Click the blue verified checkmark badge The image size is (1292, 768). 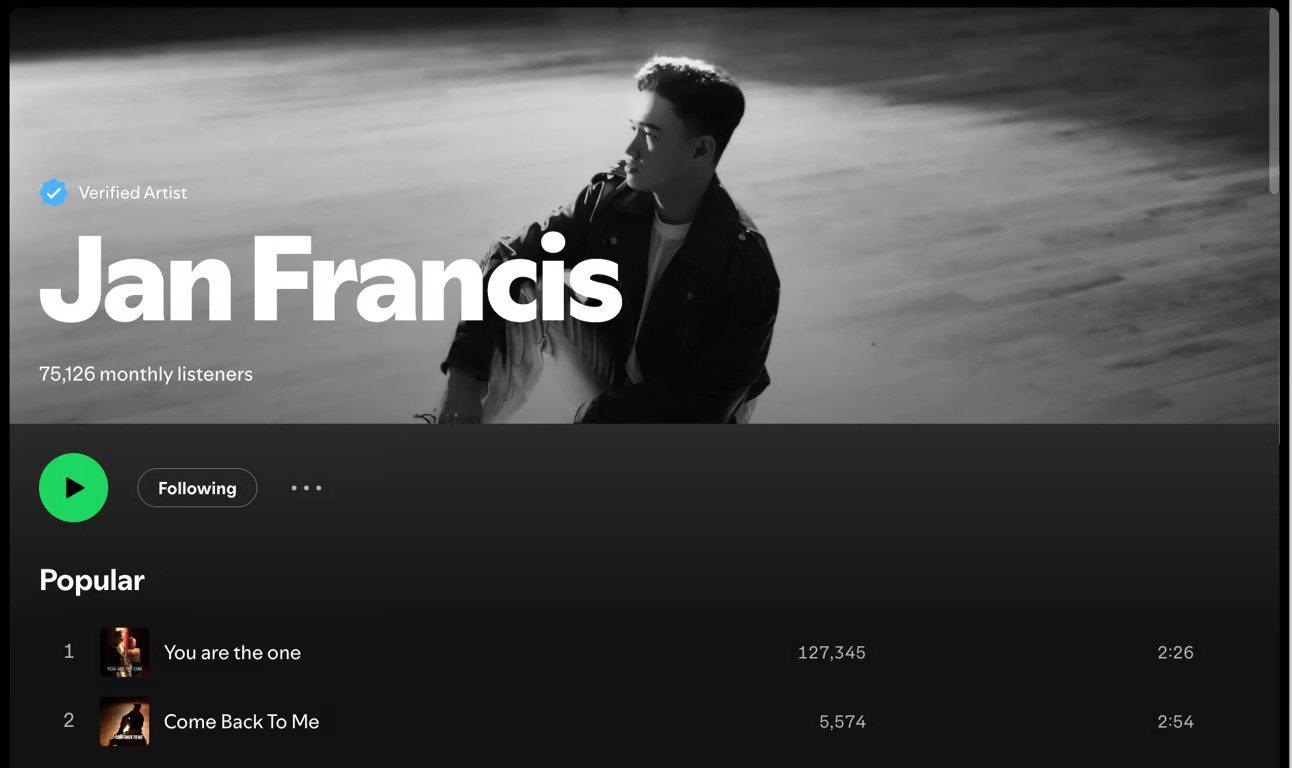point(54,192)
